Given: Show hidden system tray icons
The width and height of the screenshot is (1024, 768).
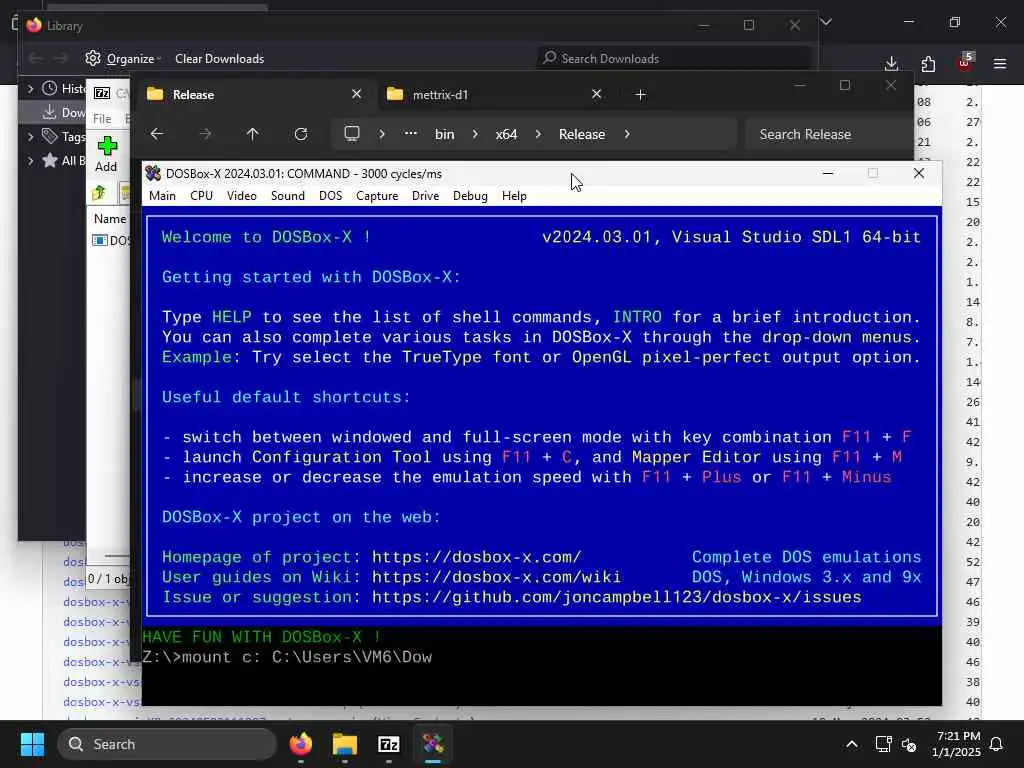Looking at the screenshot, I should 852,744.
